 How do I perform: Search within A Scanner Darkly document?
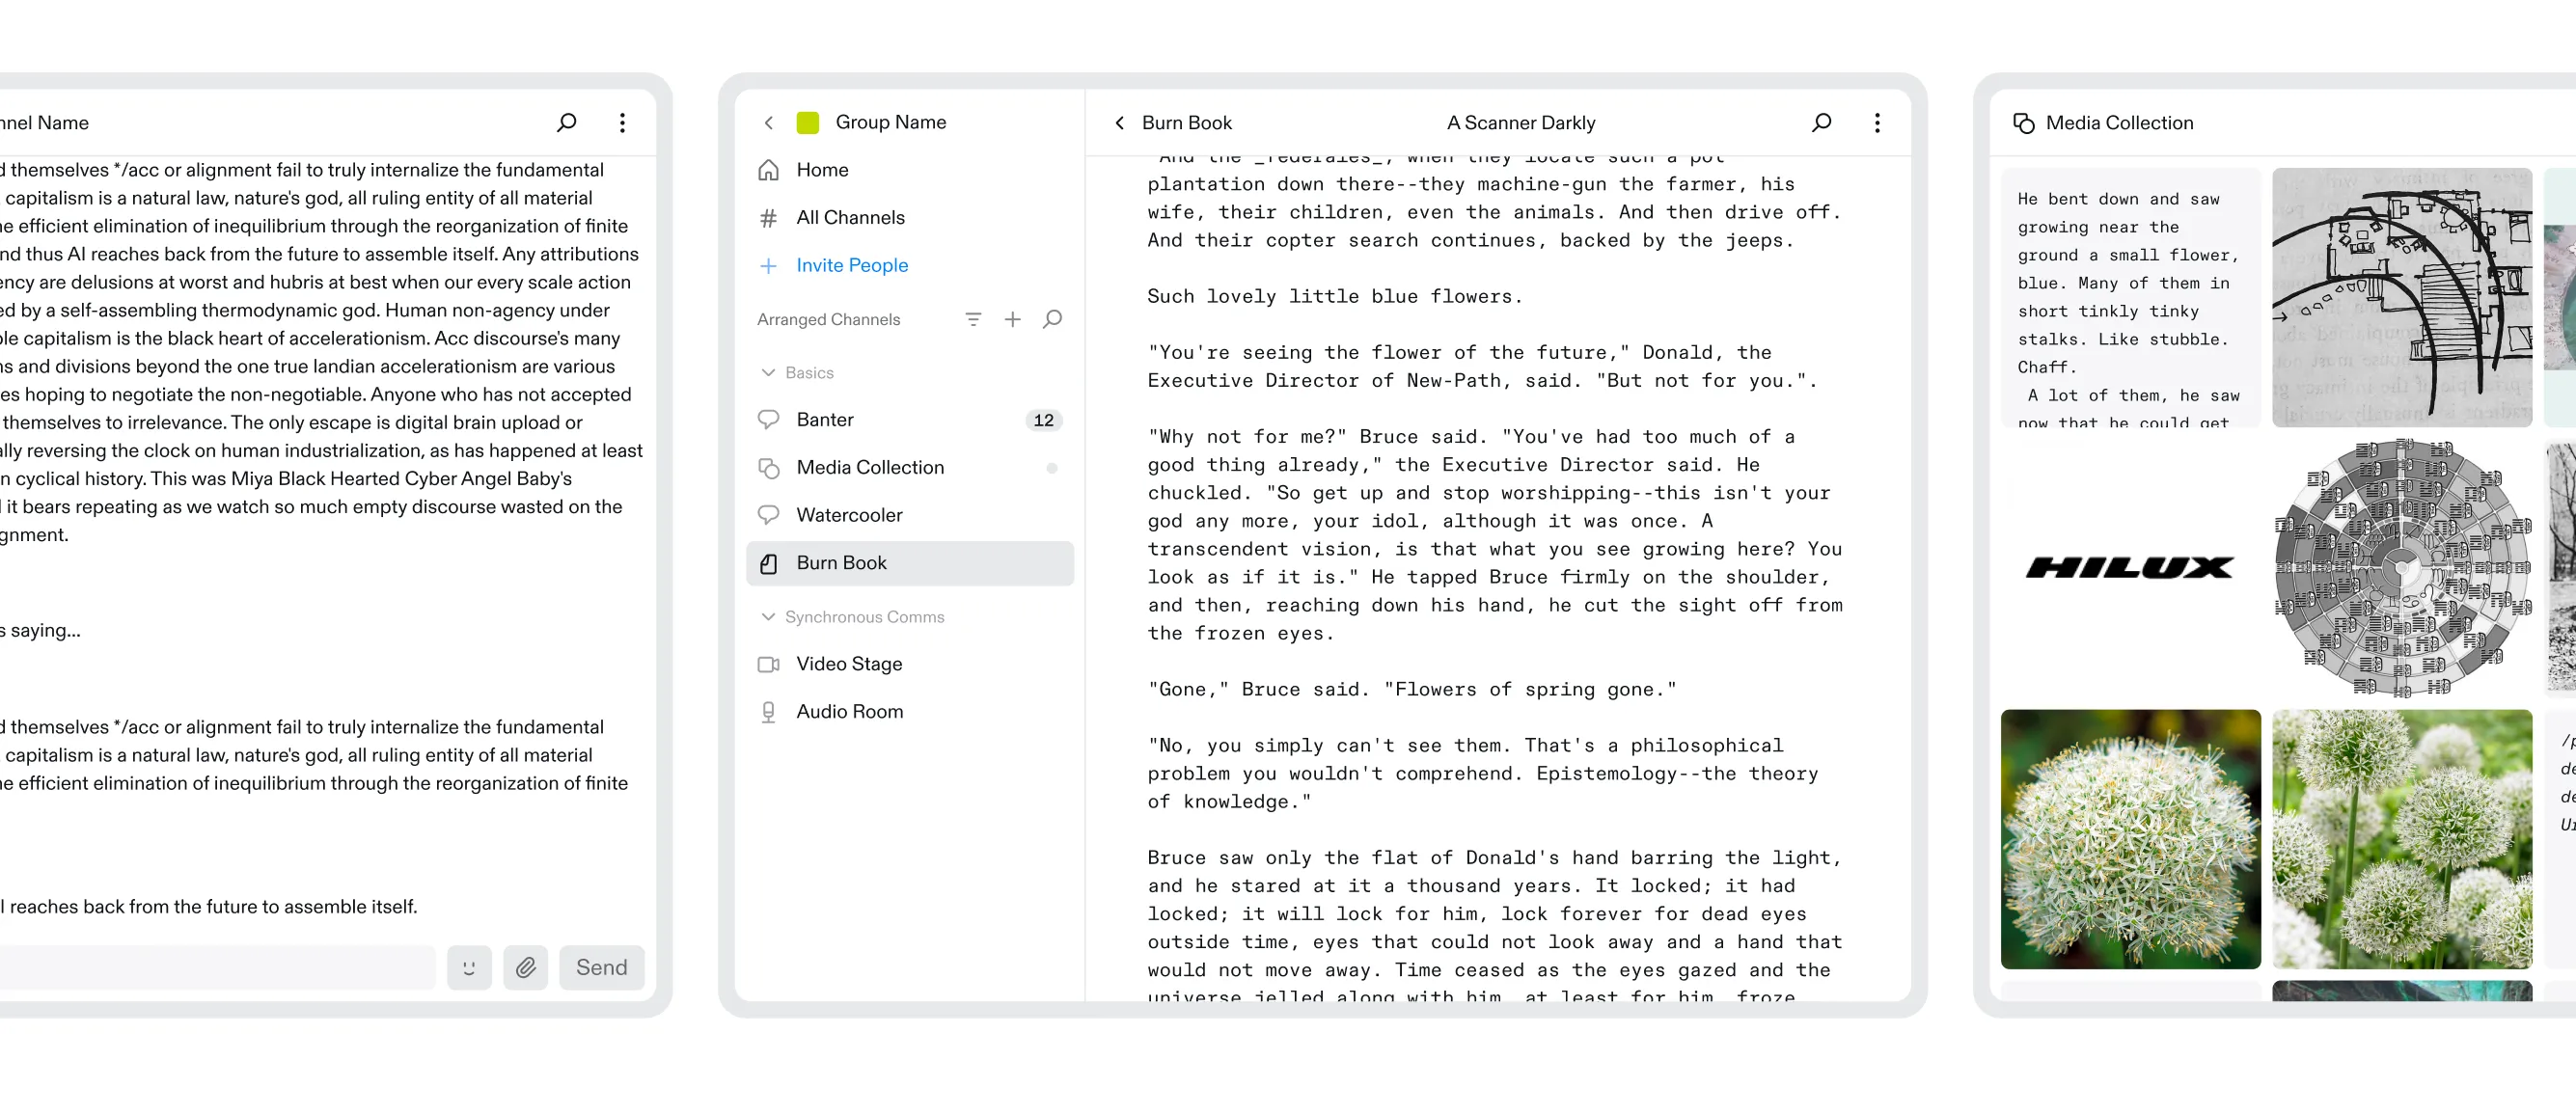[x=1821, y=122]
